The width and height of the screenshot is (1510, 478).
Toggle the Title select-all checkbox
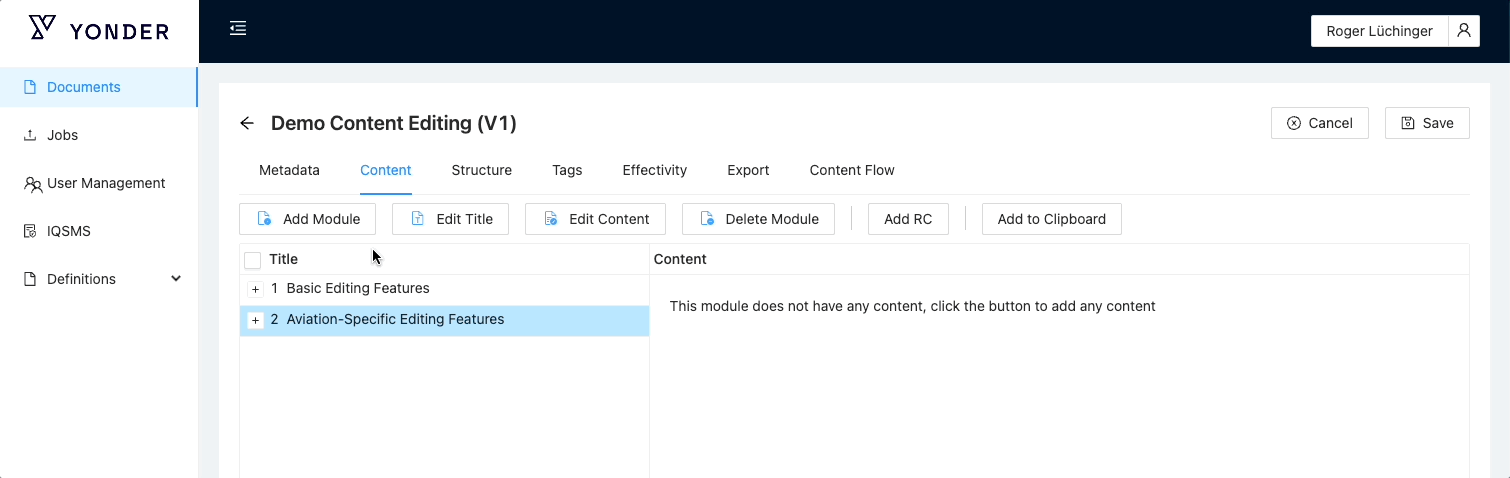pos(253,260)
